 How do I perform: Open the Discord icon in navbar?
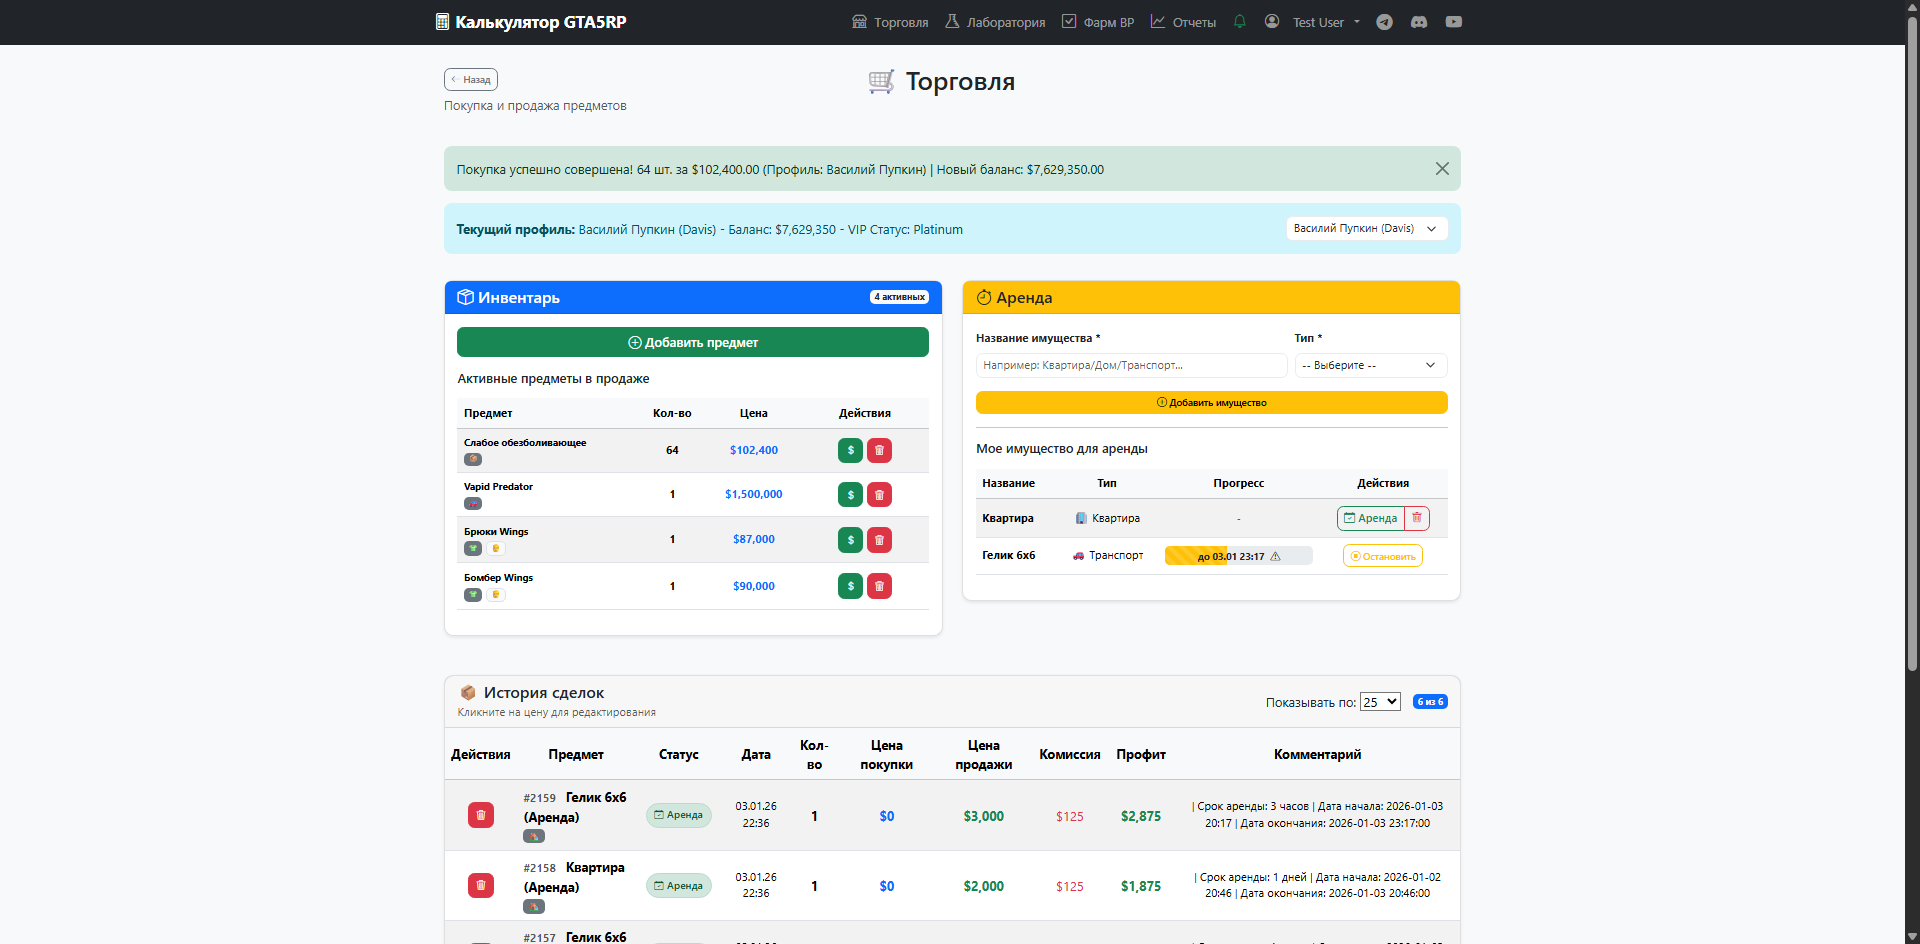(1419, 22)
